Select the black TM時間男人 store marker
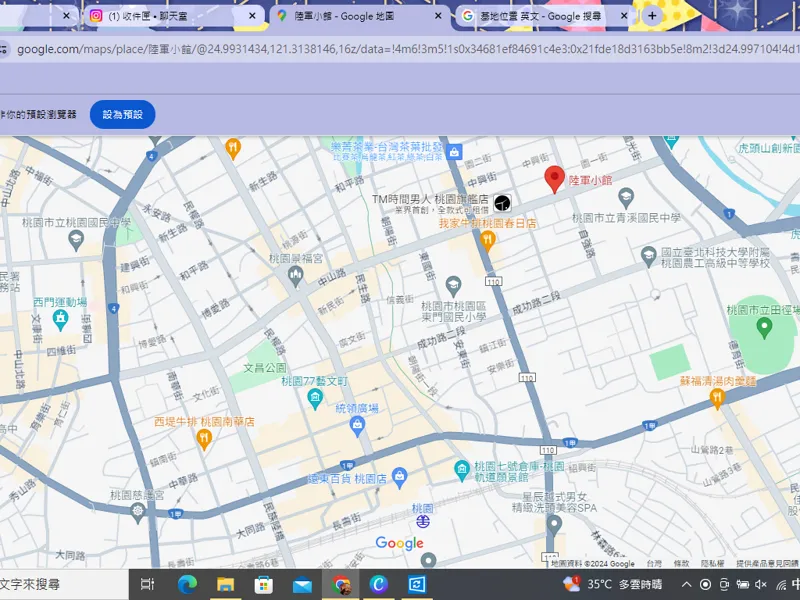800x600 pixels. (502, 203)
